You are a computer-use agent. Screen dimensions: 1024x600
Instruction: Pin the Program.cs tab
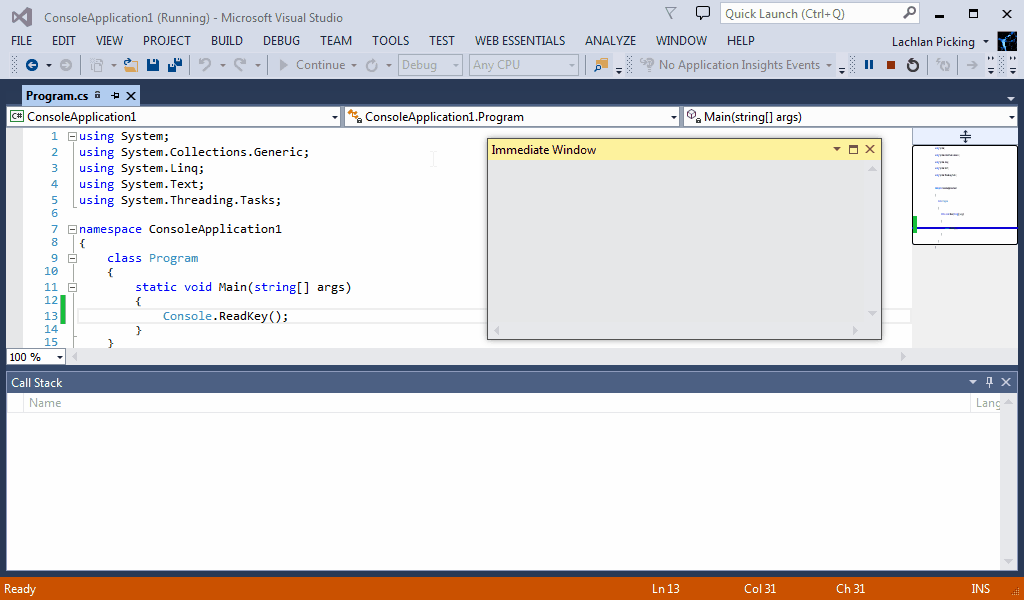pyautogui.click(x=115, y=95)
